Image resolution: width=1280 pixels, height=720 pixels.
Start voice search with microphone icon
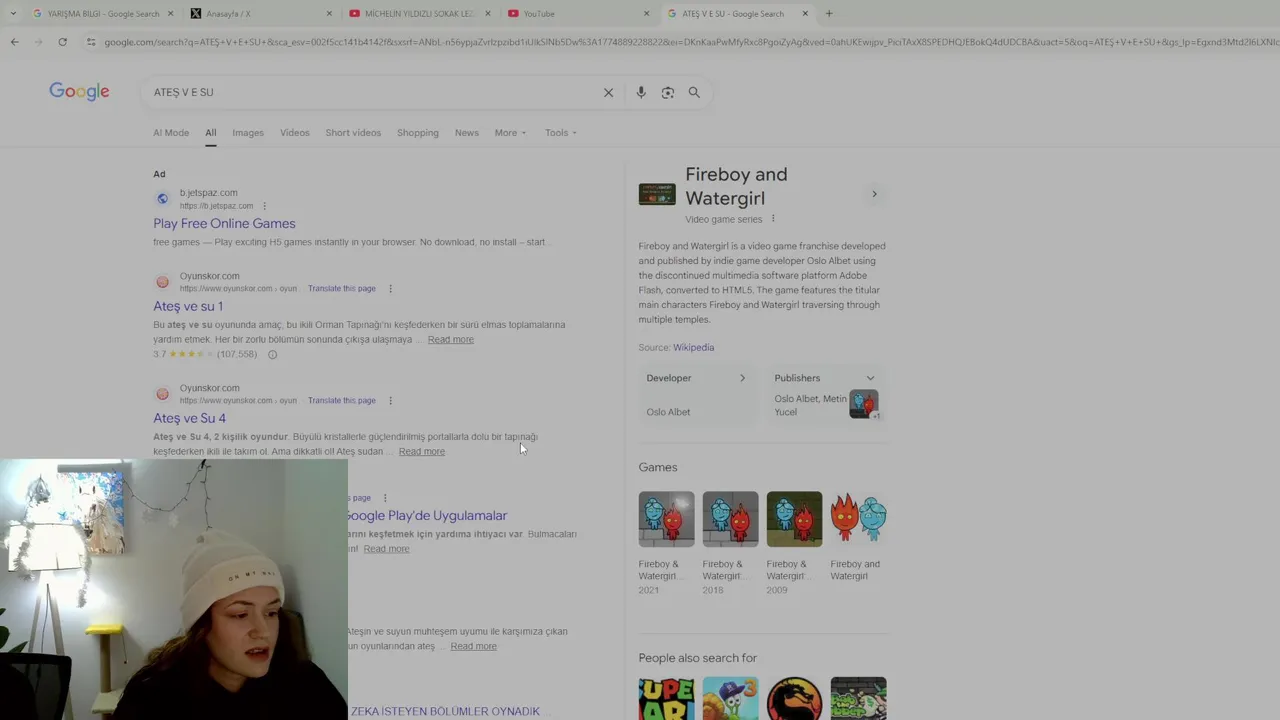point(641,92)
